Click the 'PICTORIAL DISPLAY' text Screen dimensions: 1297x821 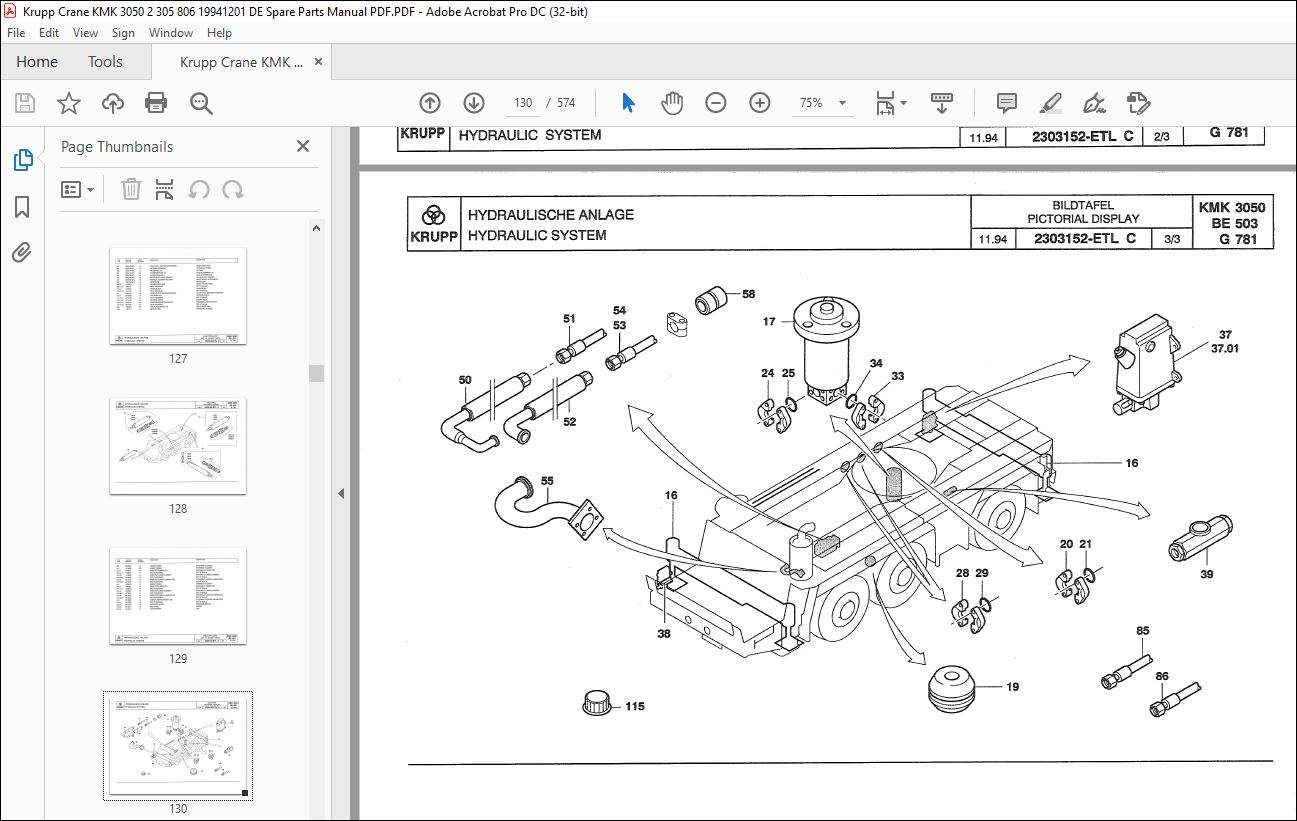[1083, 219]
